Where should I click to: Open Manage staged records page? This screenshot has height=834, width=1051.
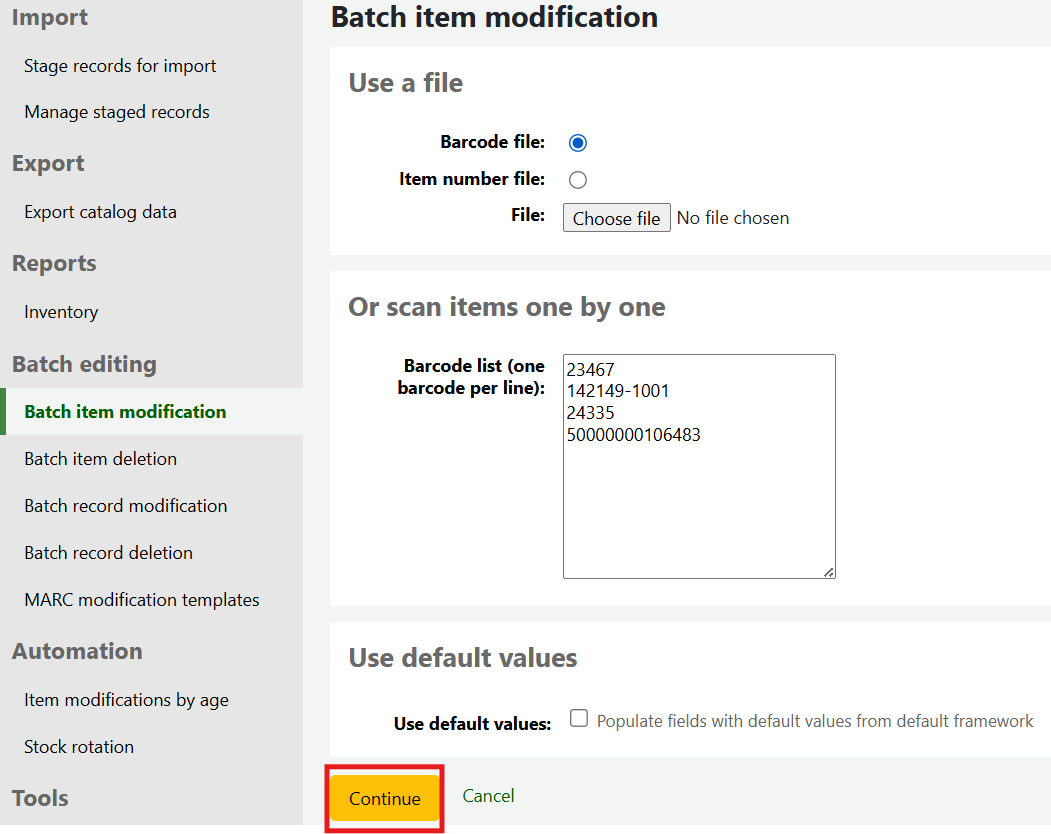coord(117,112)
